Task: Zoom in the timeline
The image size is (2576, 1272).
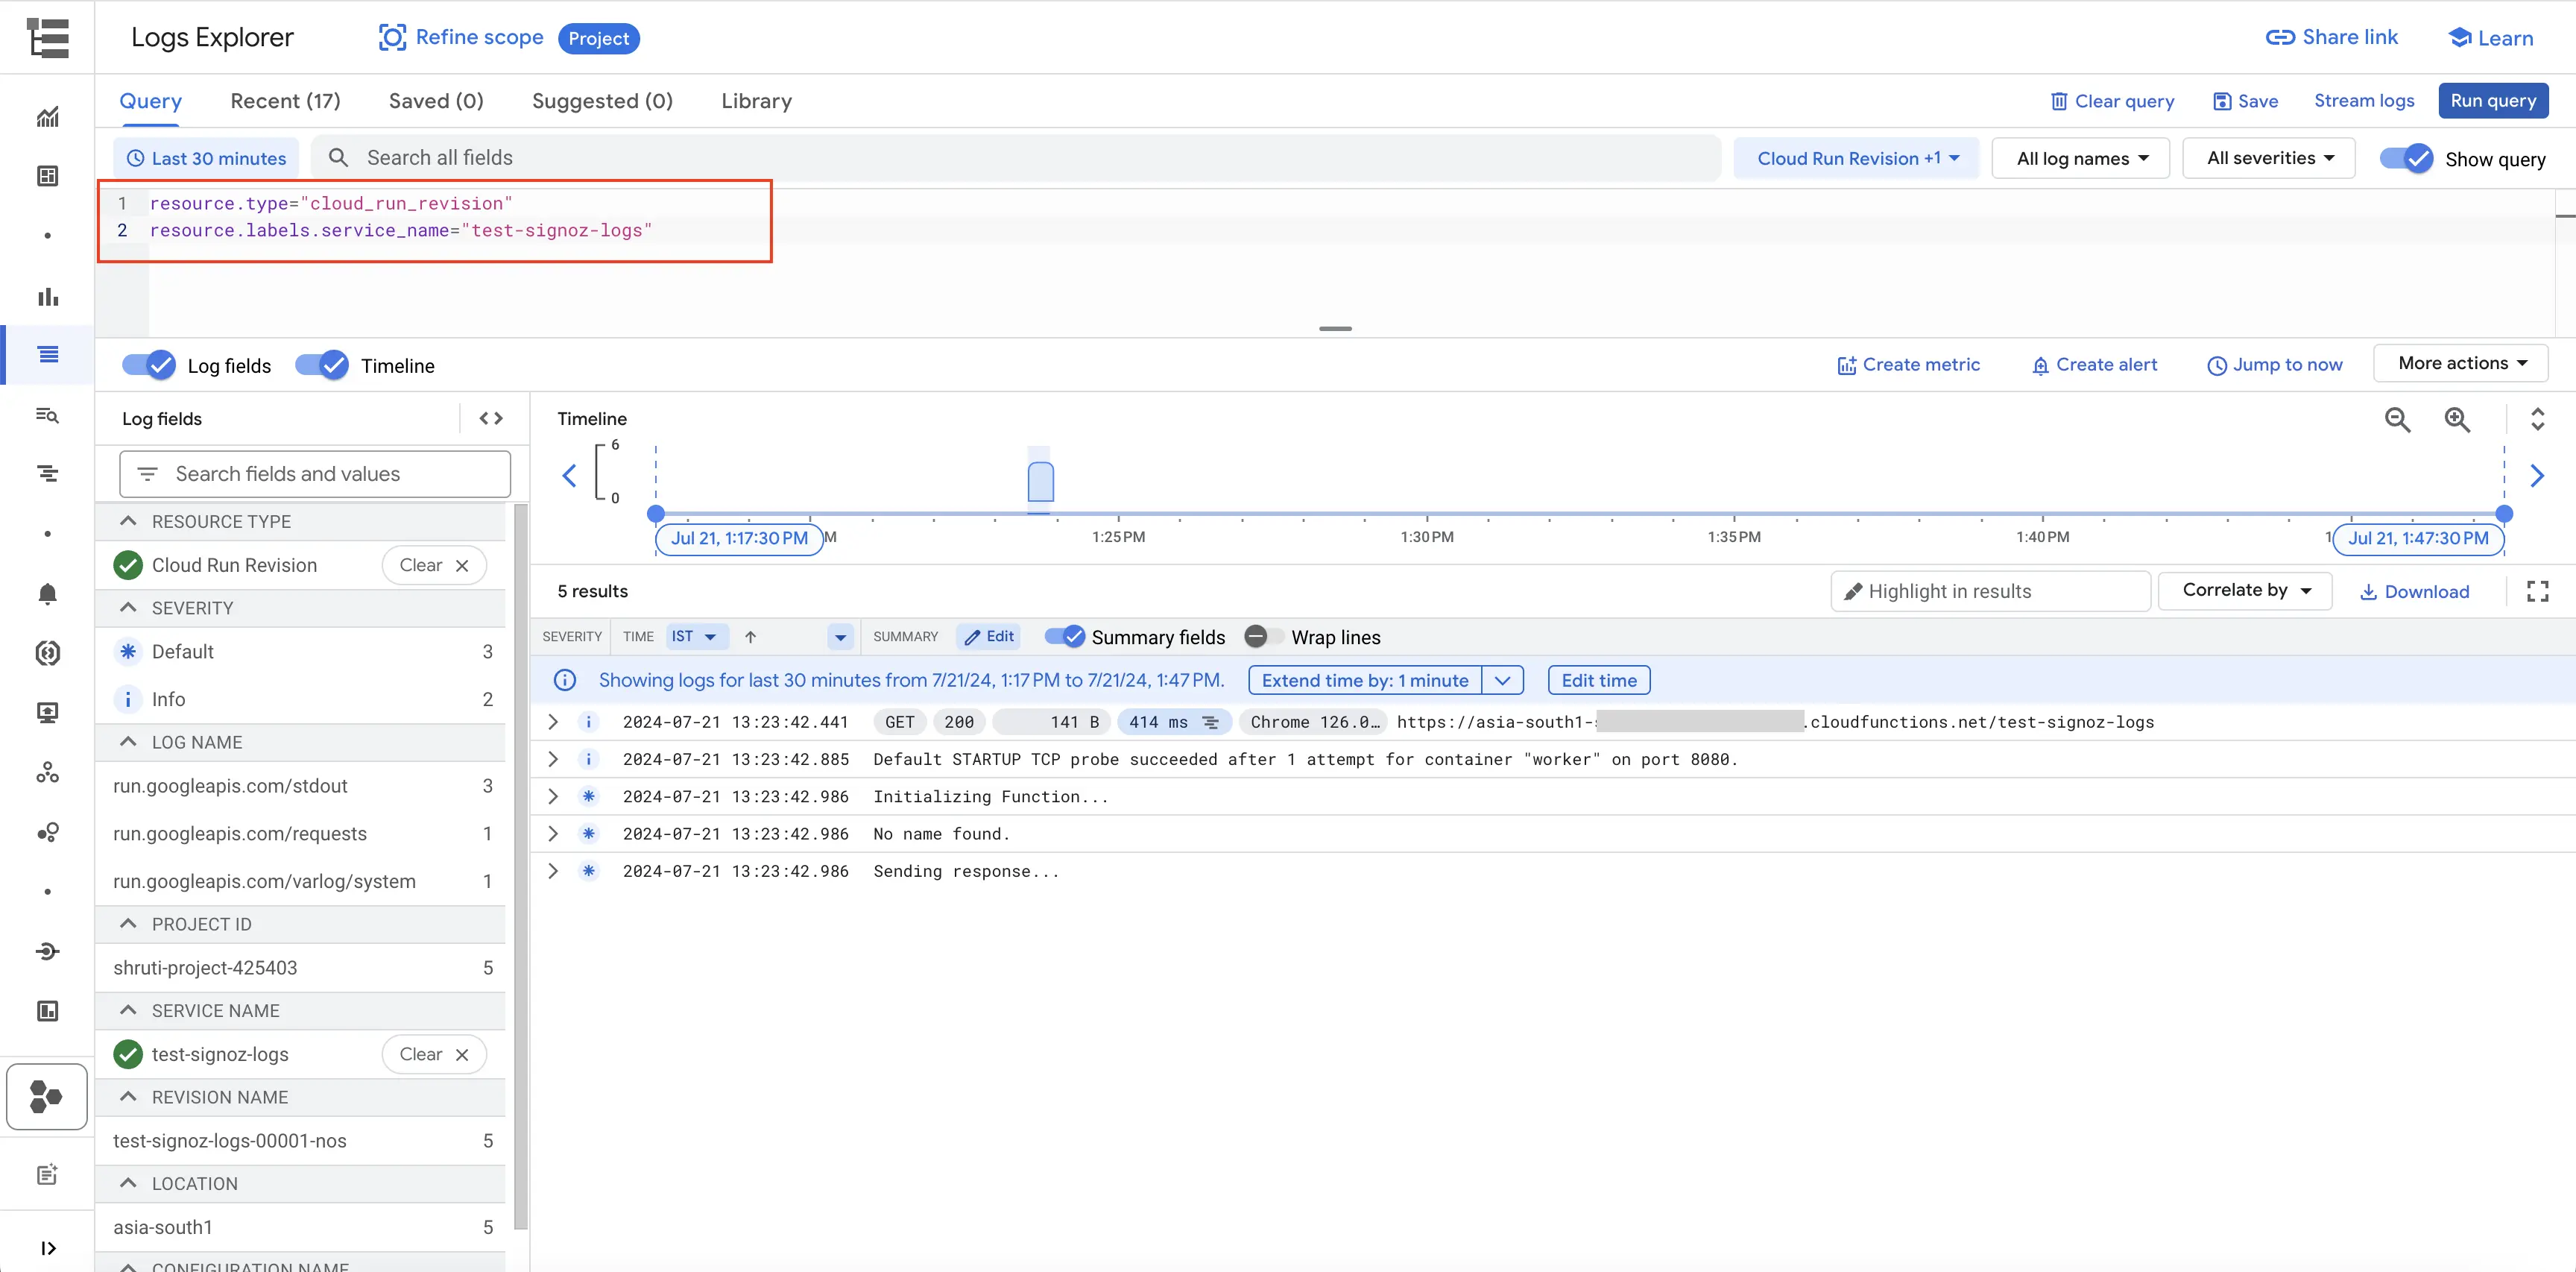Action: pos(2457,419)
